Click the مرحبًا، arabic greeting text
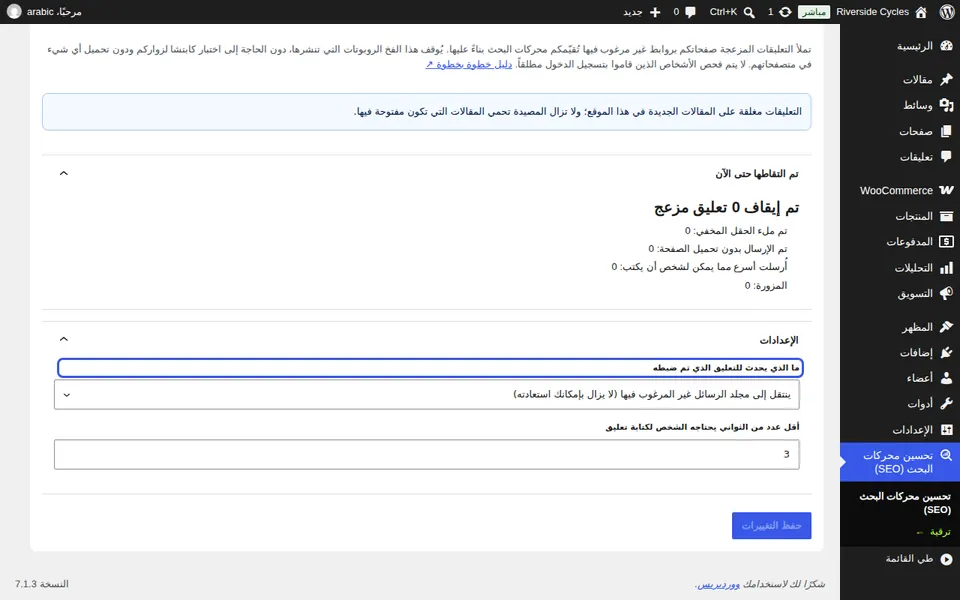 54,12
